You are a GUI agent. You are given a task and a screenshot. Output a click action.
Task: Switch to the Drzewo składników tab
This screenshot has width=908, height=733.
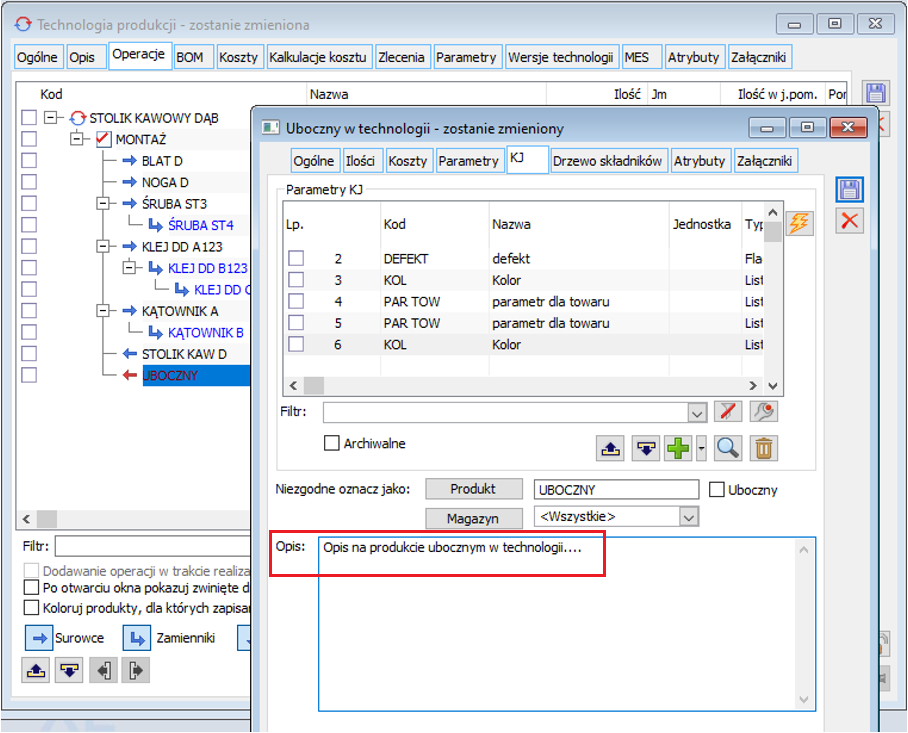607,161
